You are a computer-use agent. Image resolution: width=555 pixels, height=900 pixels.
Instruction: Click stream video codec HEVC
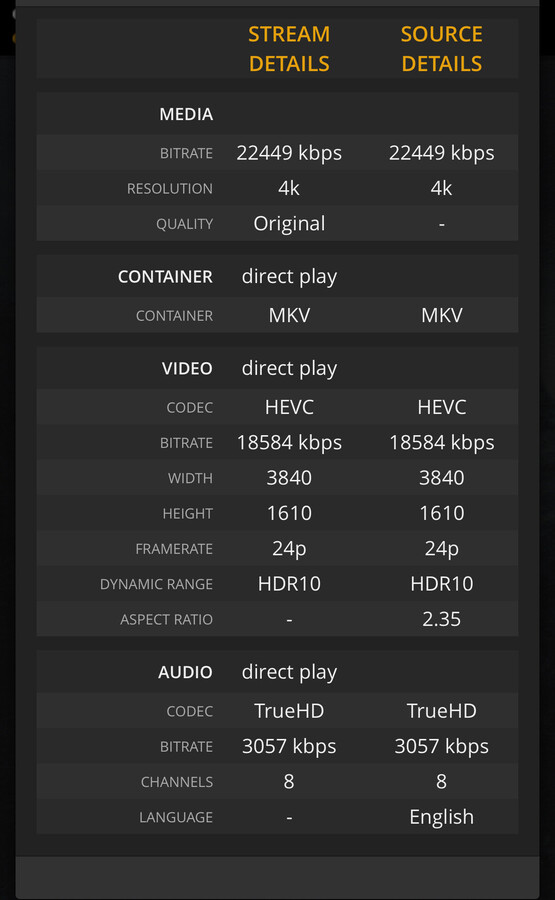pos(289,407)
